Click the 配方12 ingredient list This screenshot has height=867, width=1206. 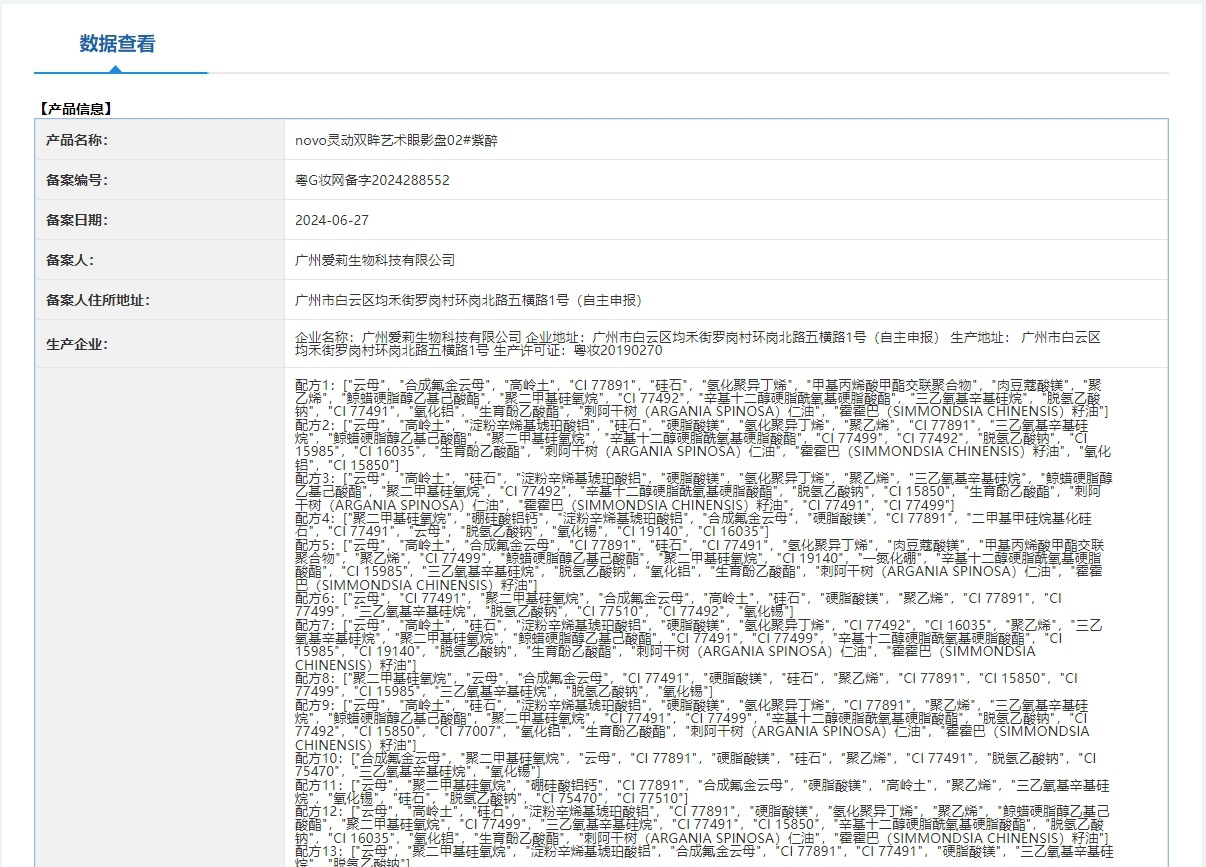(x=702, y=825)
